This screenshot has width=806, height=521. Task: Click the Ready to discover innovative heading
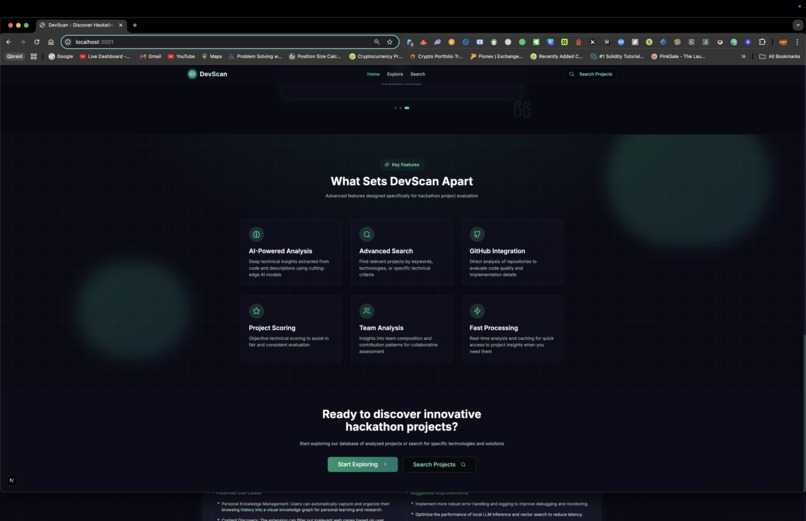pos(402,420)
